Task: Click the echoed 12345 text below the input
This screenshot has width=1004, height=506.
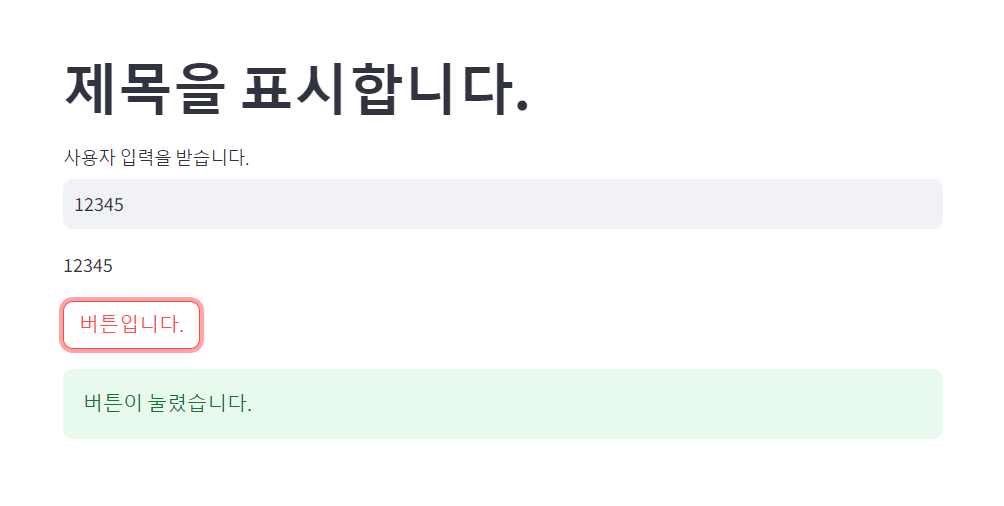Action: [88, 266]
